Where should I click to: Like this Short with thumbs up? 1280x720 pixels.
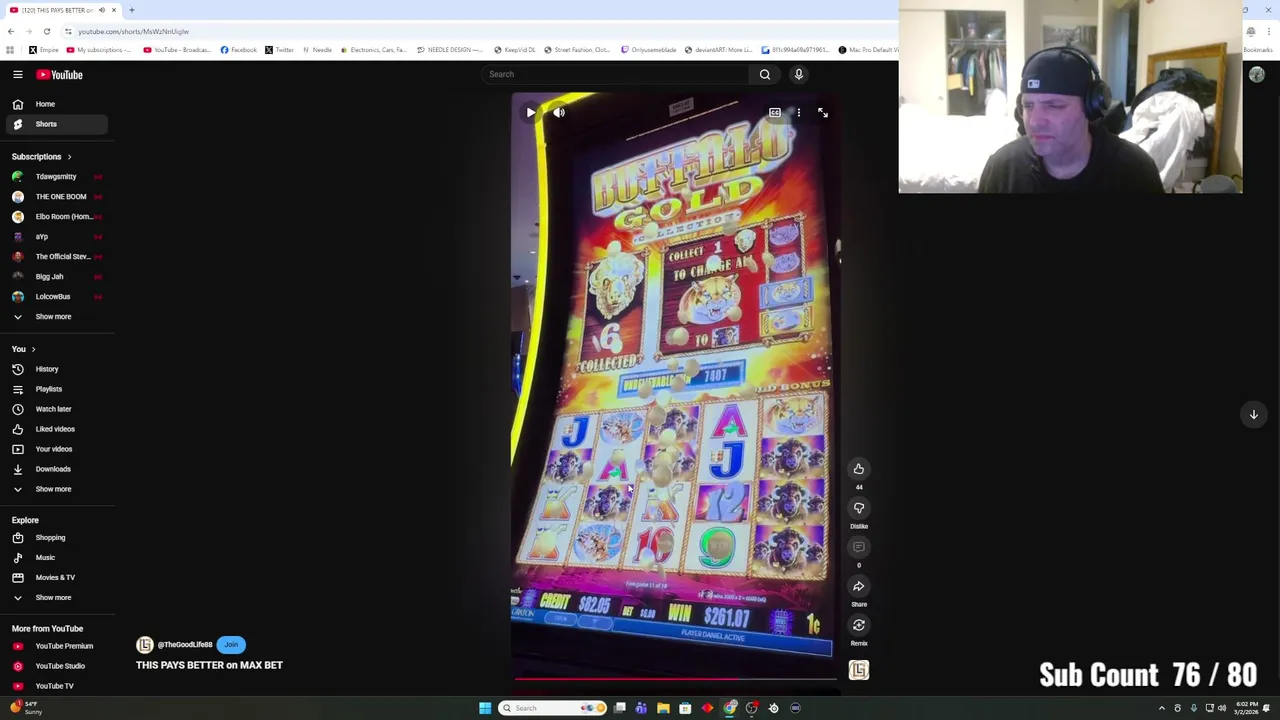click(859, 469)
